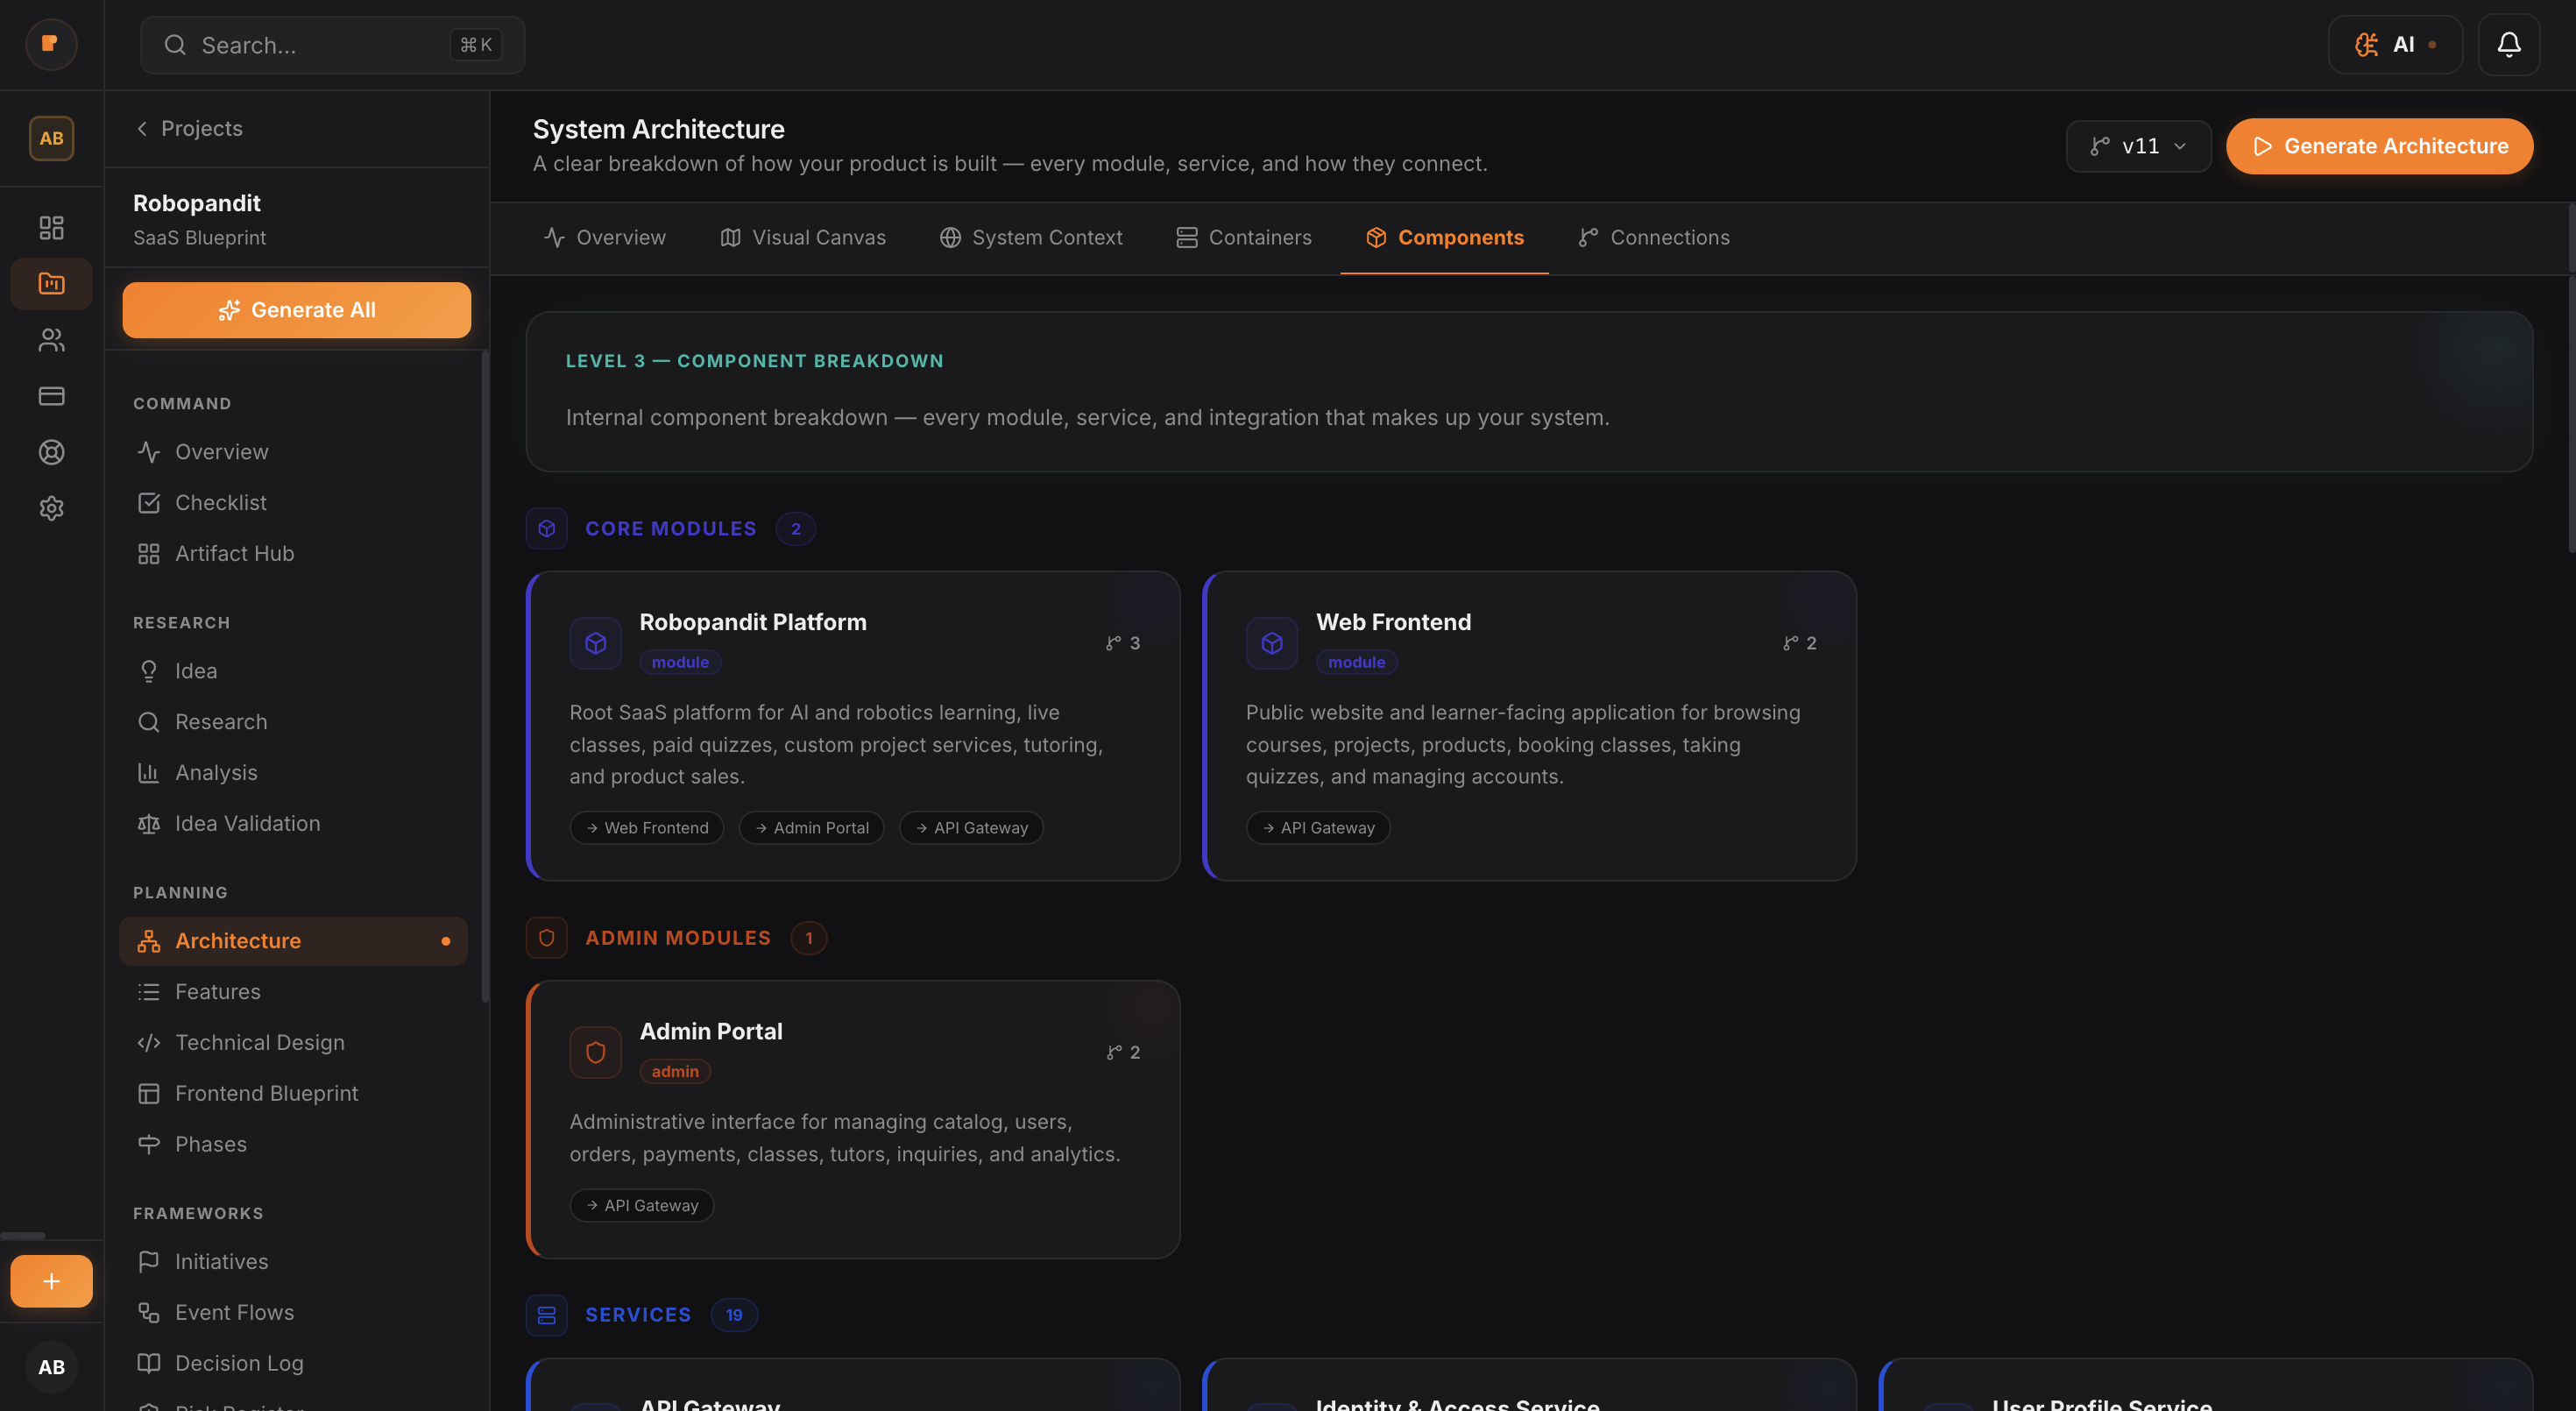Screen dimensions: 2576x1411
Task: Click the cube icon next to Core Modules
Action: (546, 528)
